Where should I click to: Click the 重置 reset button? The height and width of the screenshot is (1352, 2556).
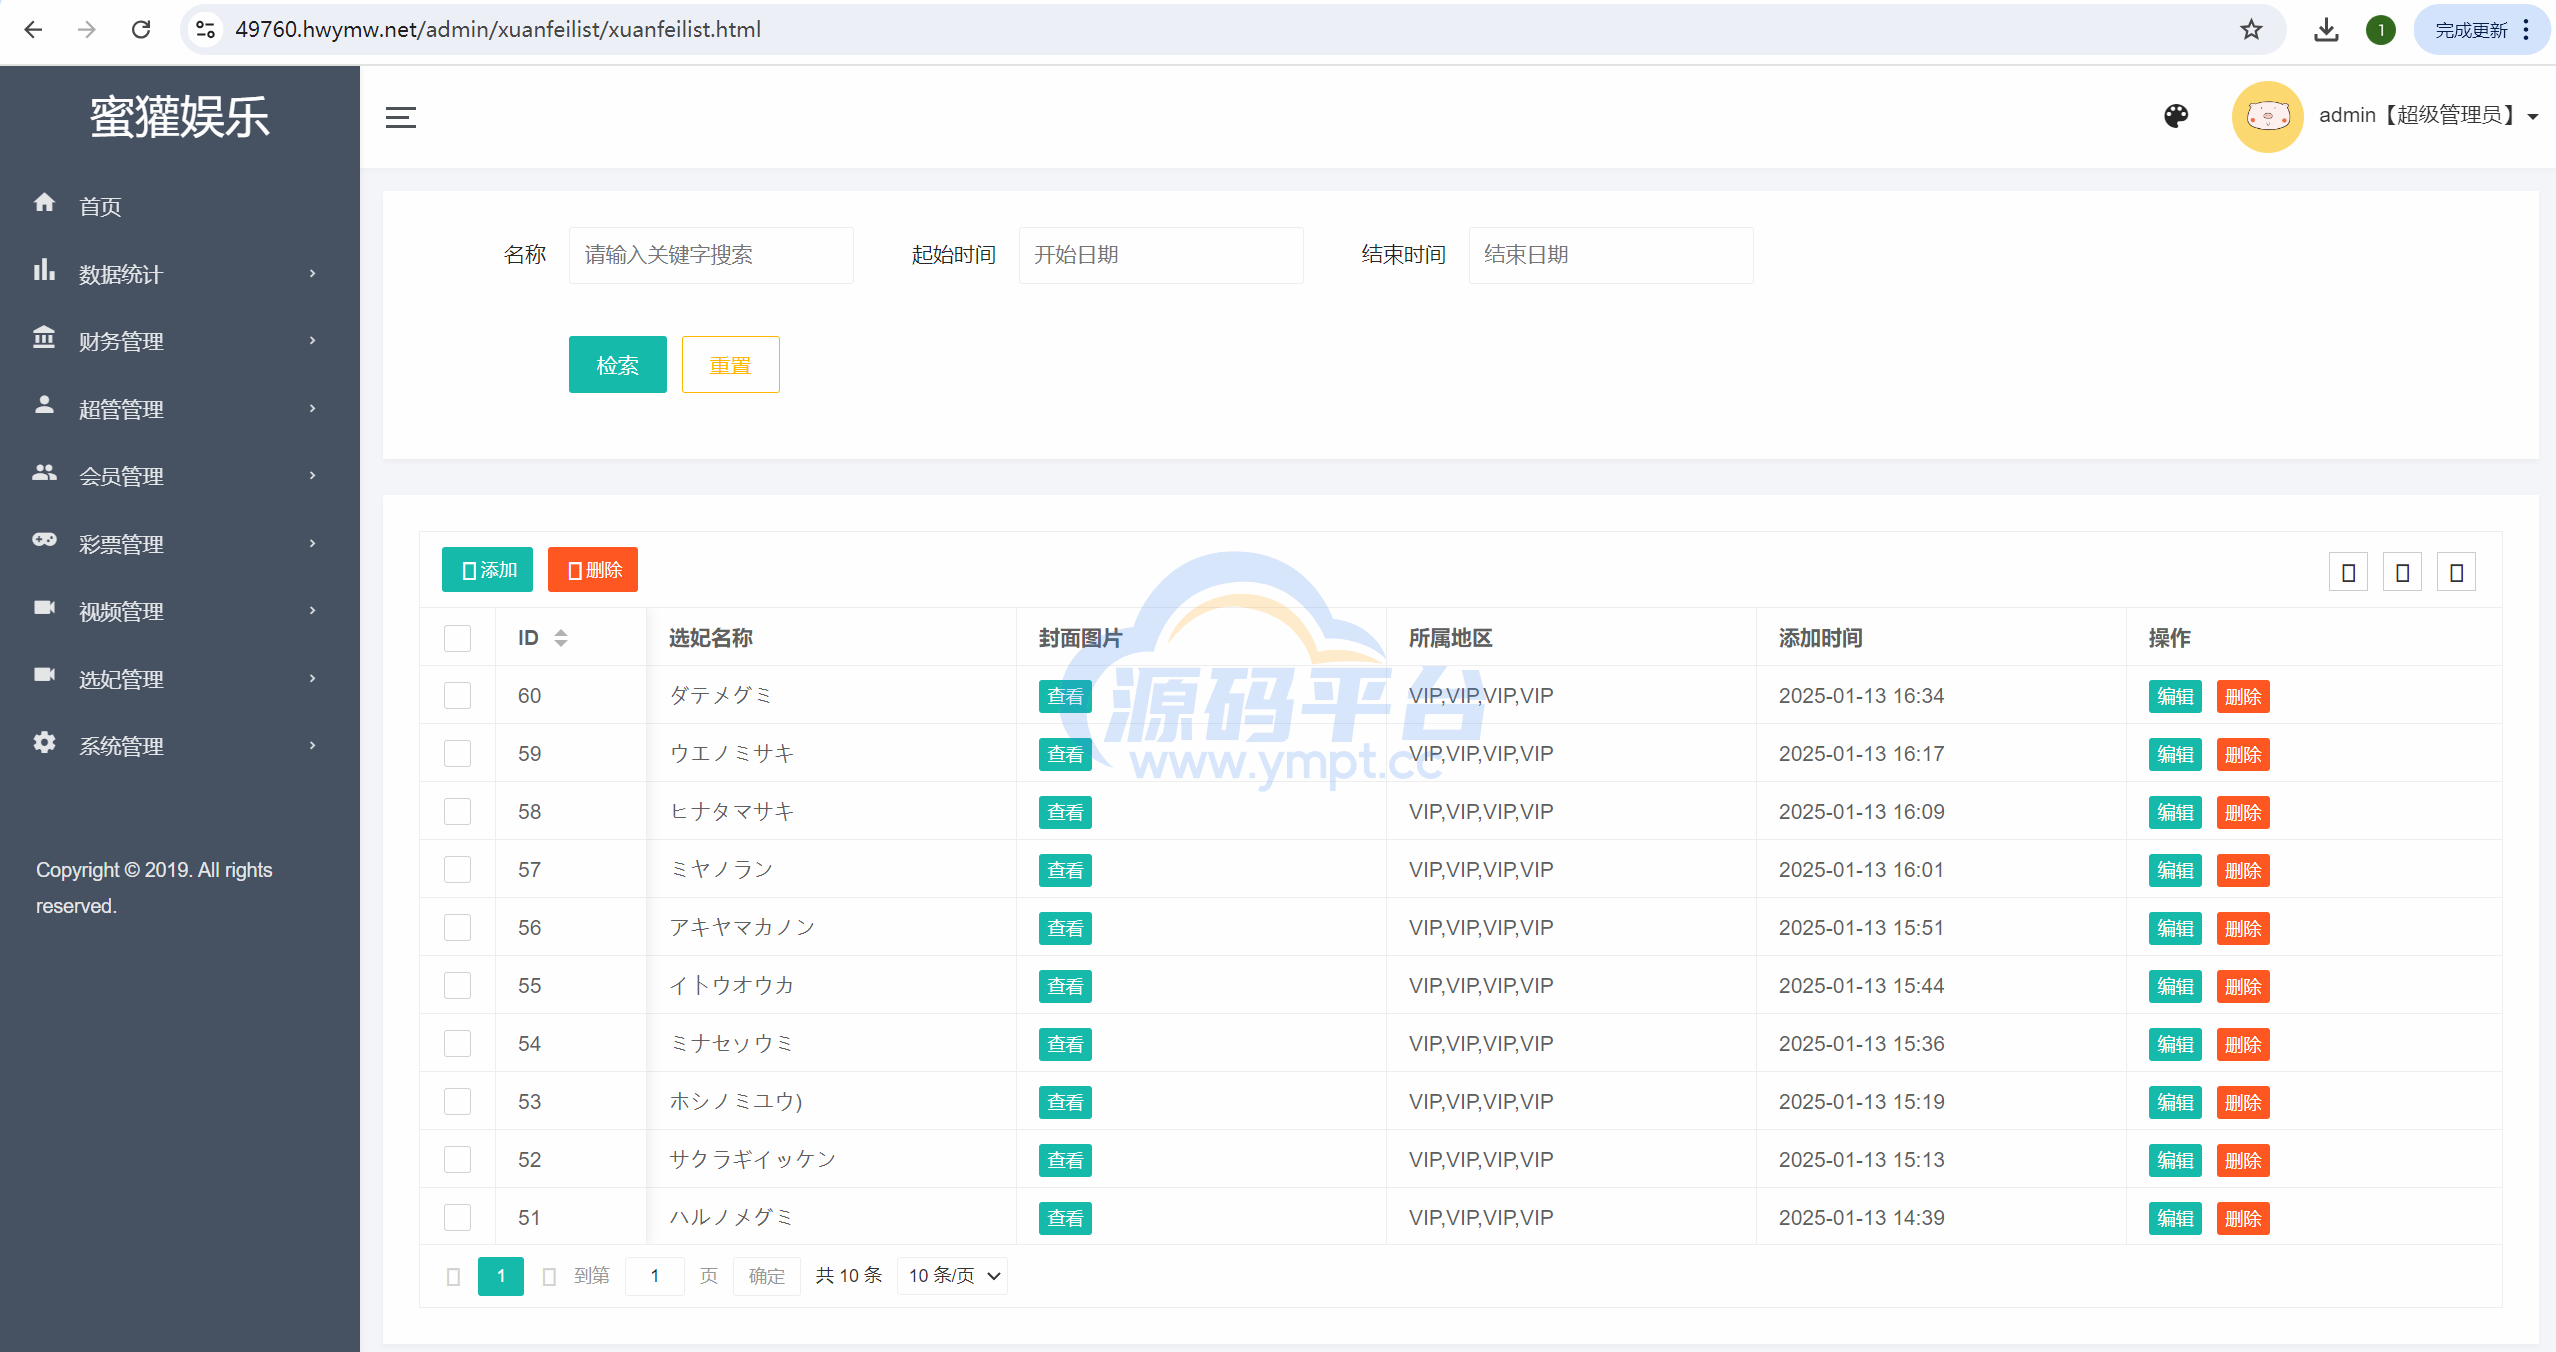[x=730, y=365]
